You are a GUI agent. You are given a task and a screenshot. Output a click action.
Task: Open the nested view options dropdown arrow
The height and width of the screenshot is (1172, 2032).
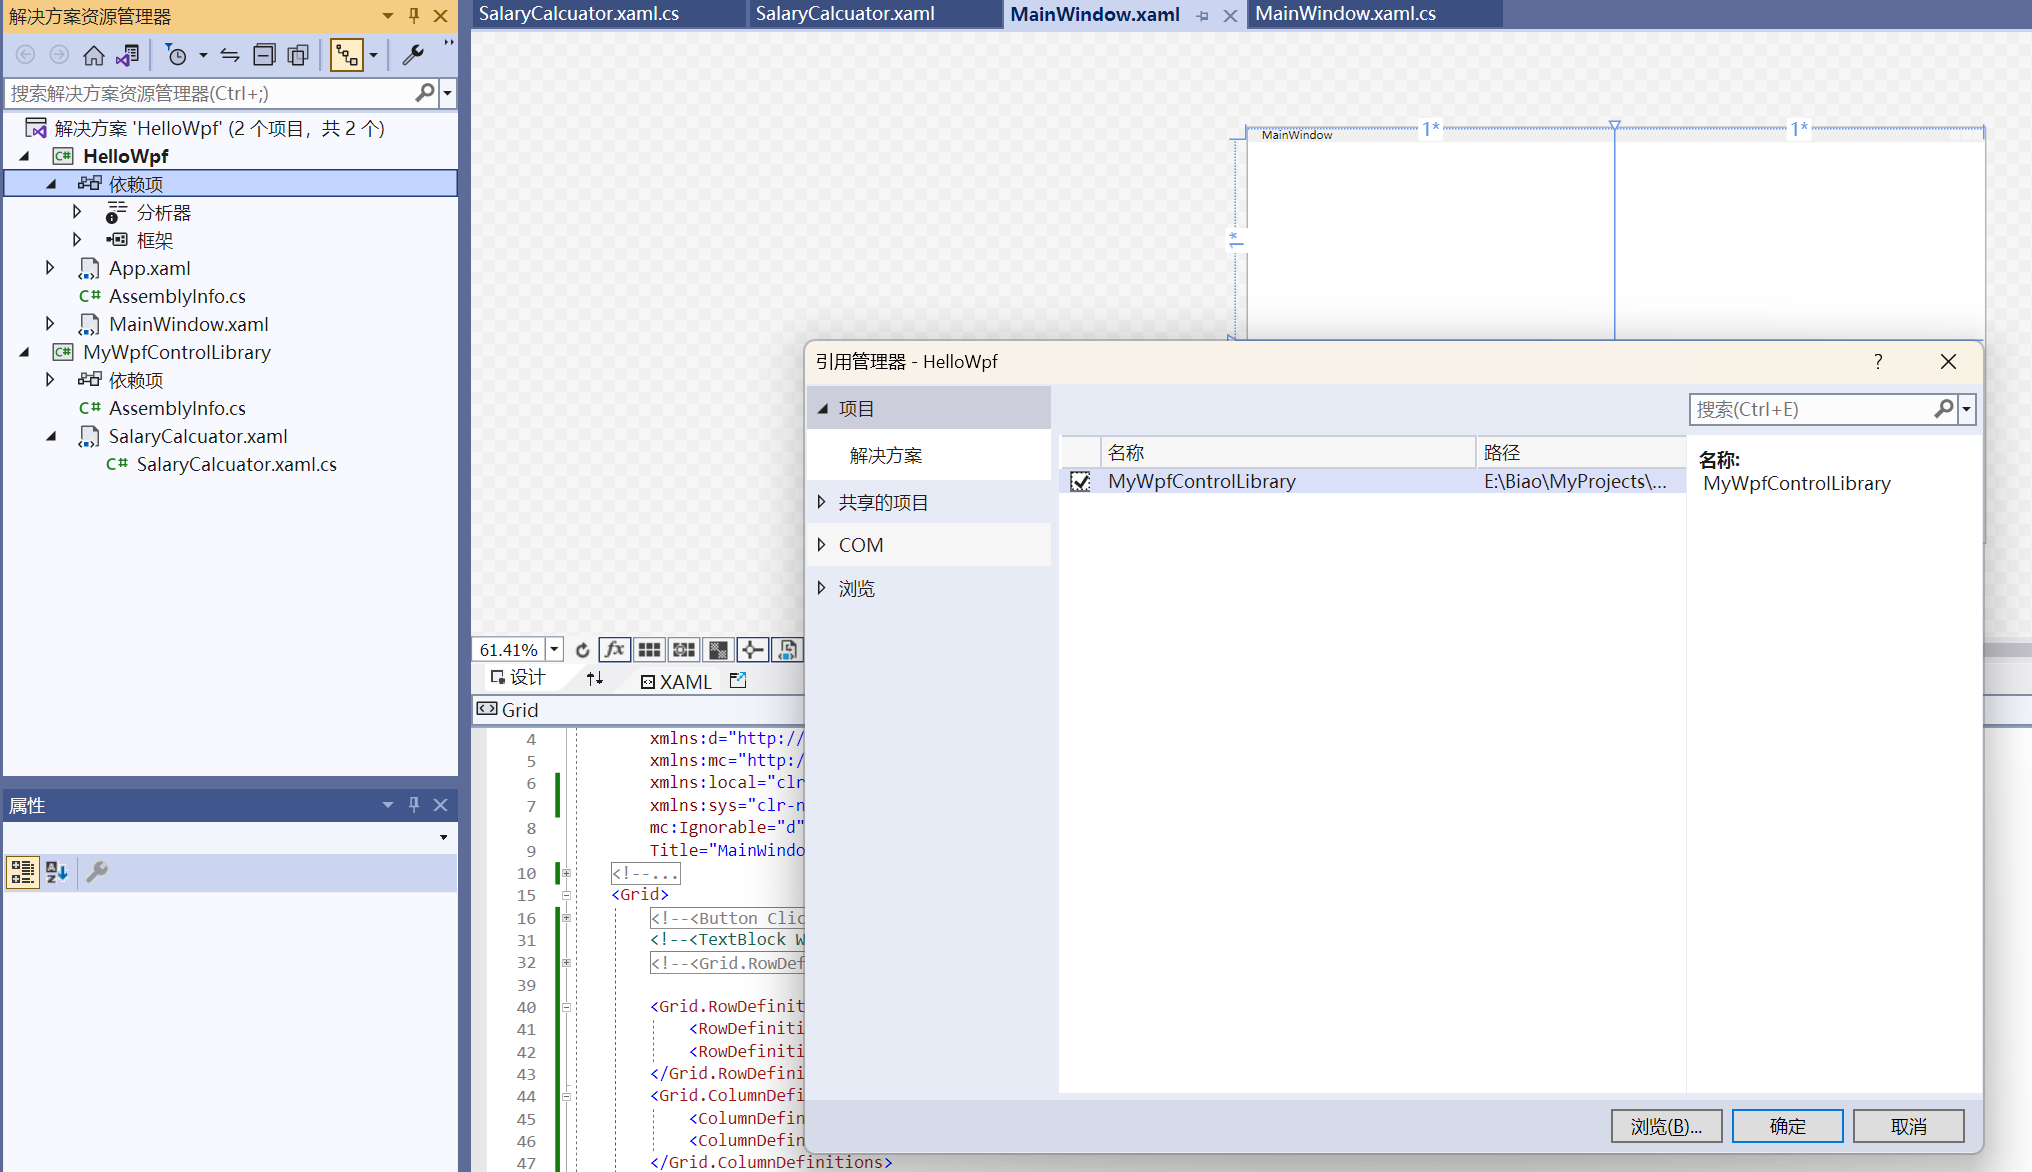(x=374, y=55)
